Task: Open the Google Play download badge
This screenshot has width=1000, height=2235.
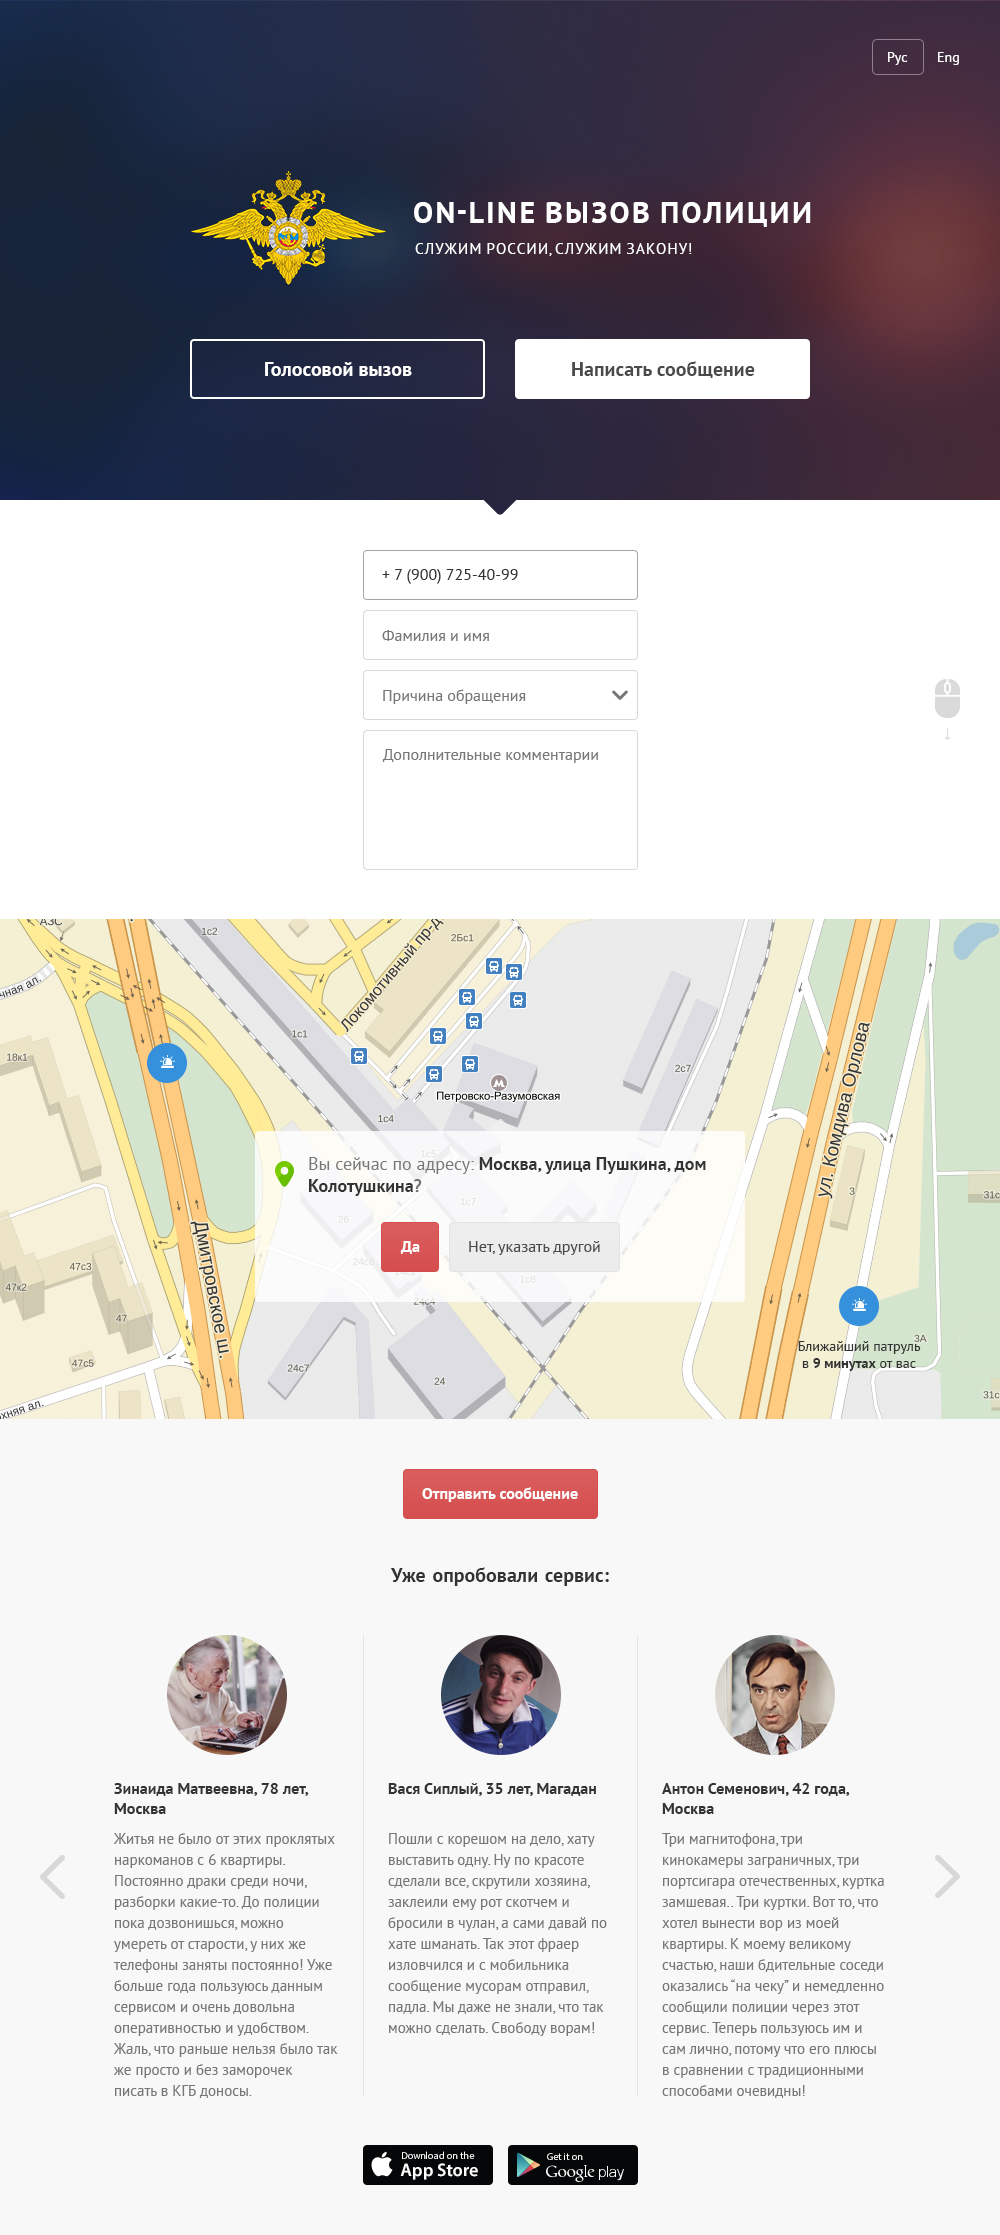Action: 572,2165
